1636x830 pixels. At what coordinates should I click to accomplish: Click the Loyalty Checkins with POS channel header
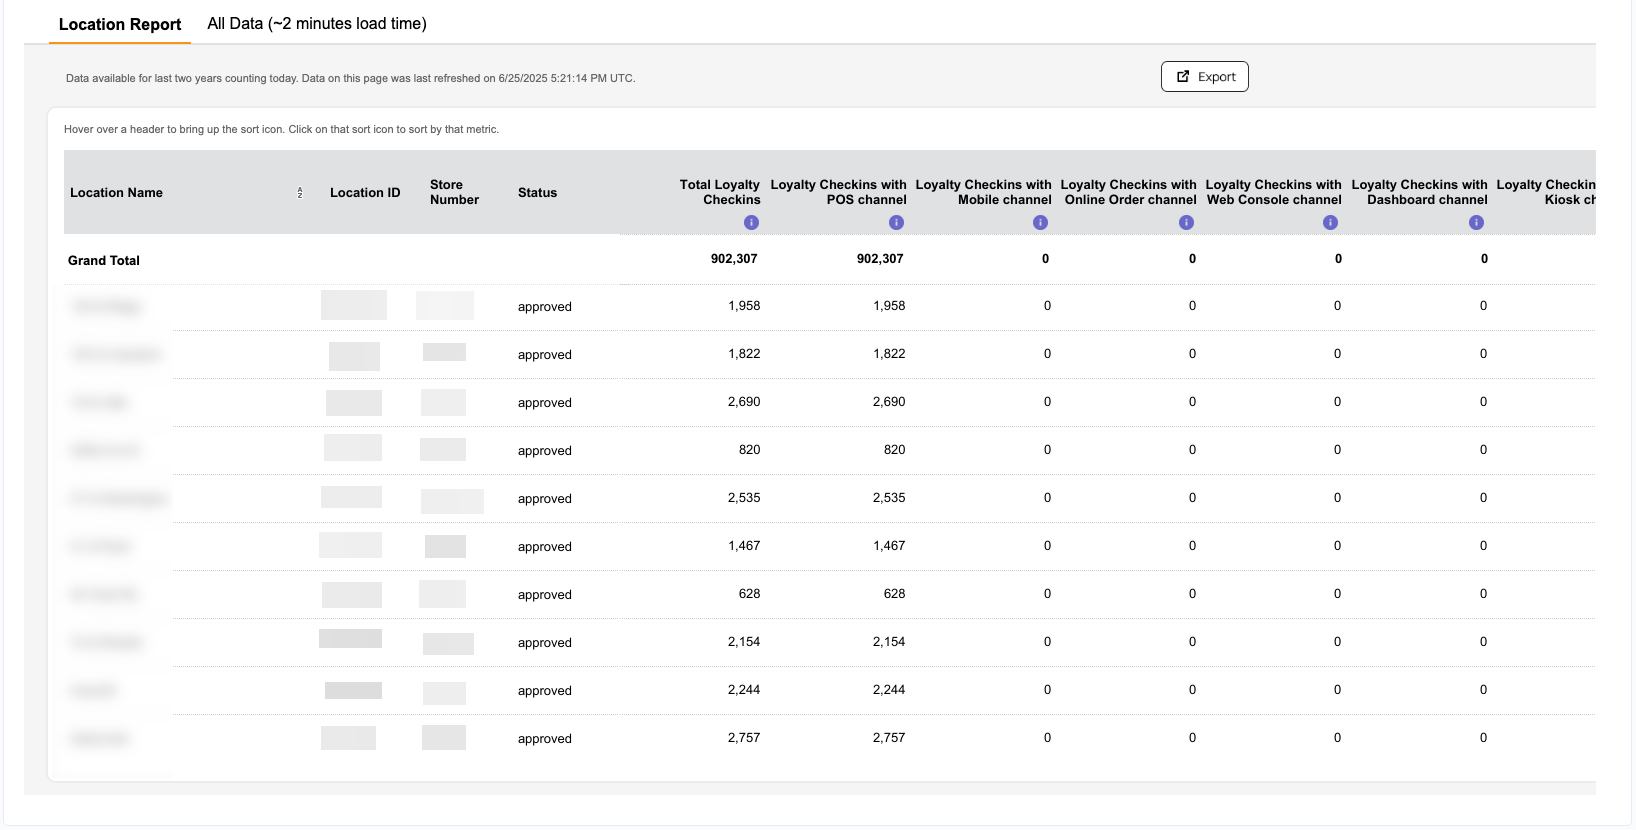(838, 192)
